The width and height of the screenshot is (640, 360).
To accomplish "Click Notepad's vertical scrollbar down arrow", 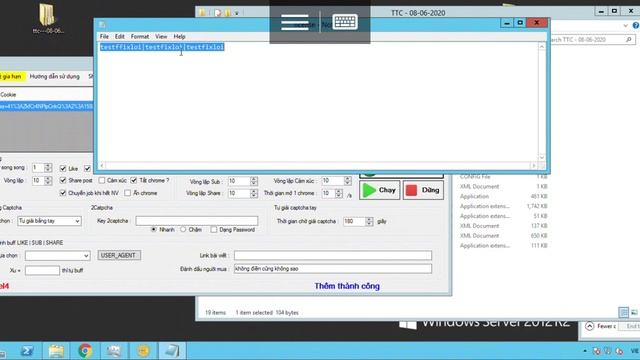I will (542, 157).
